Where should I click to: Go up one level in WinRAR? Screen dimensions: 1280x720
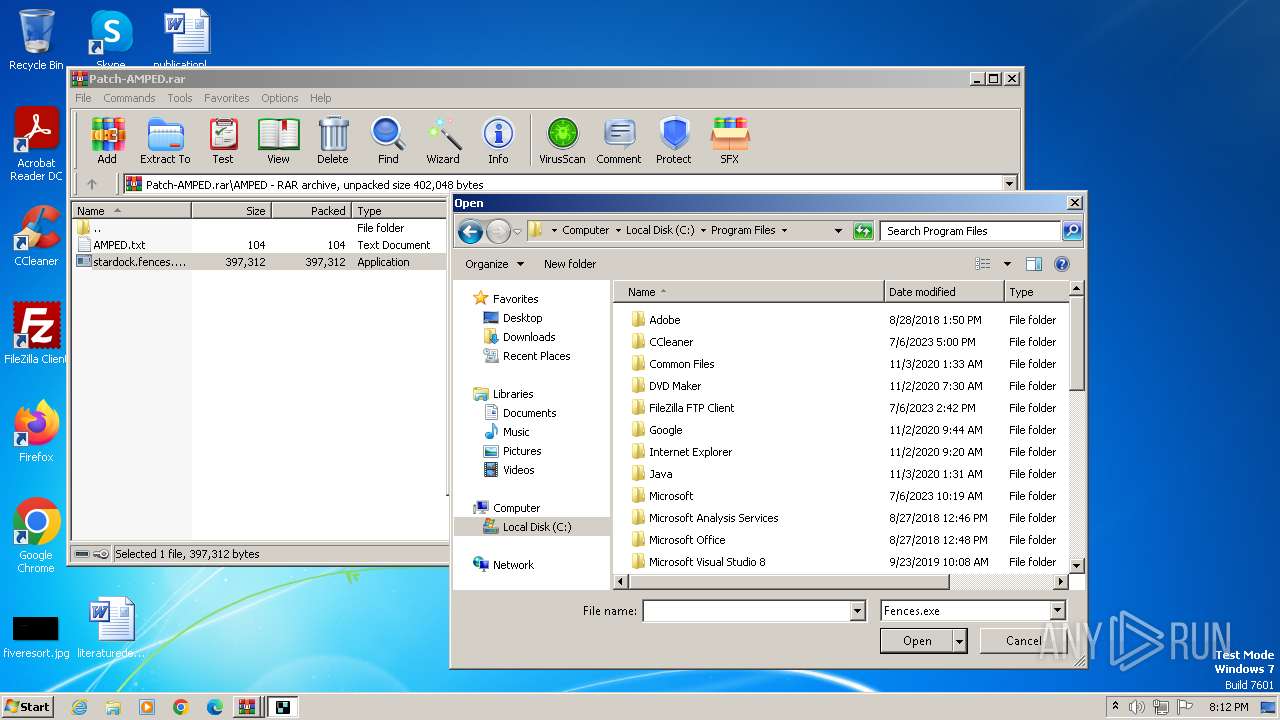[x=92, y=184]
